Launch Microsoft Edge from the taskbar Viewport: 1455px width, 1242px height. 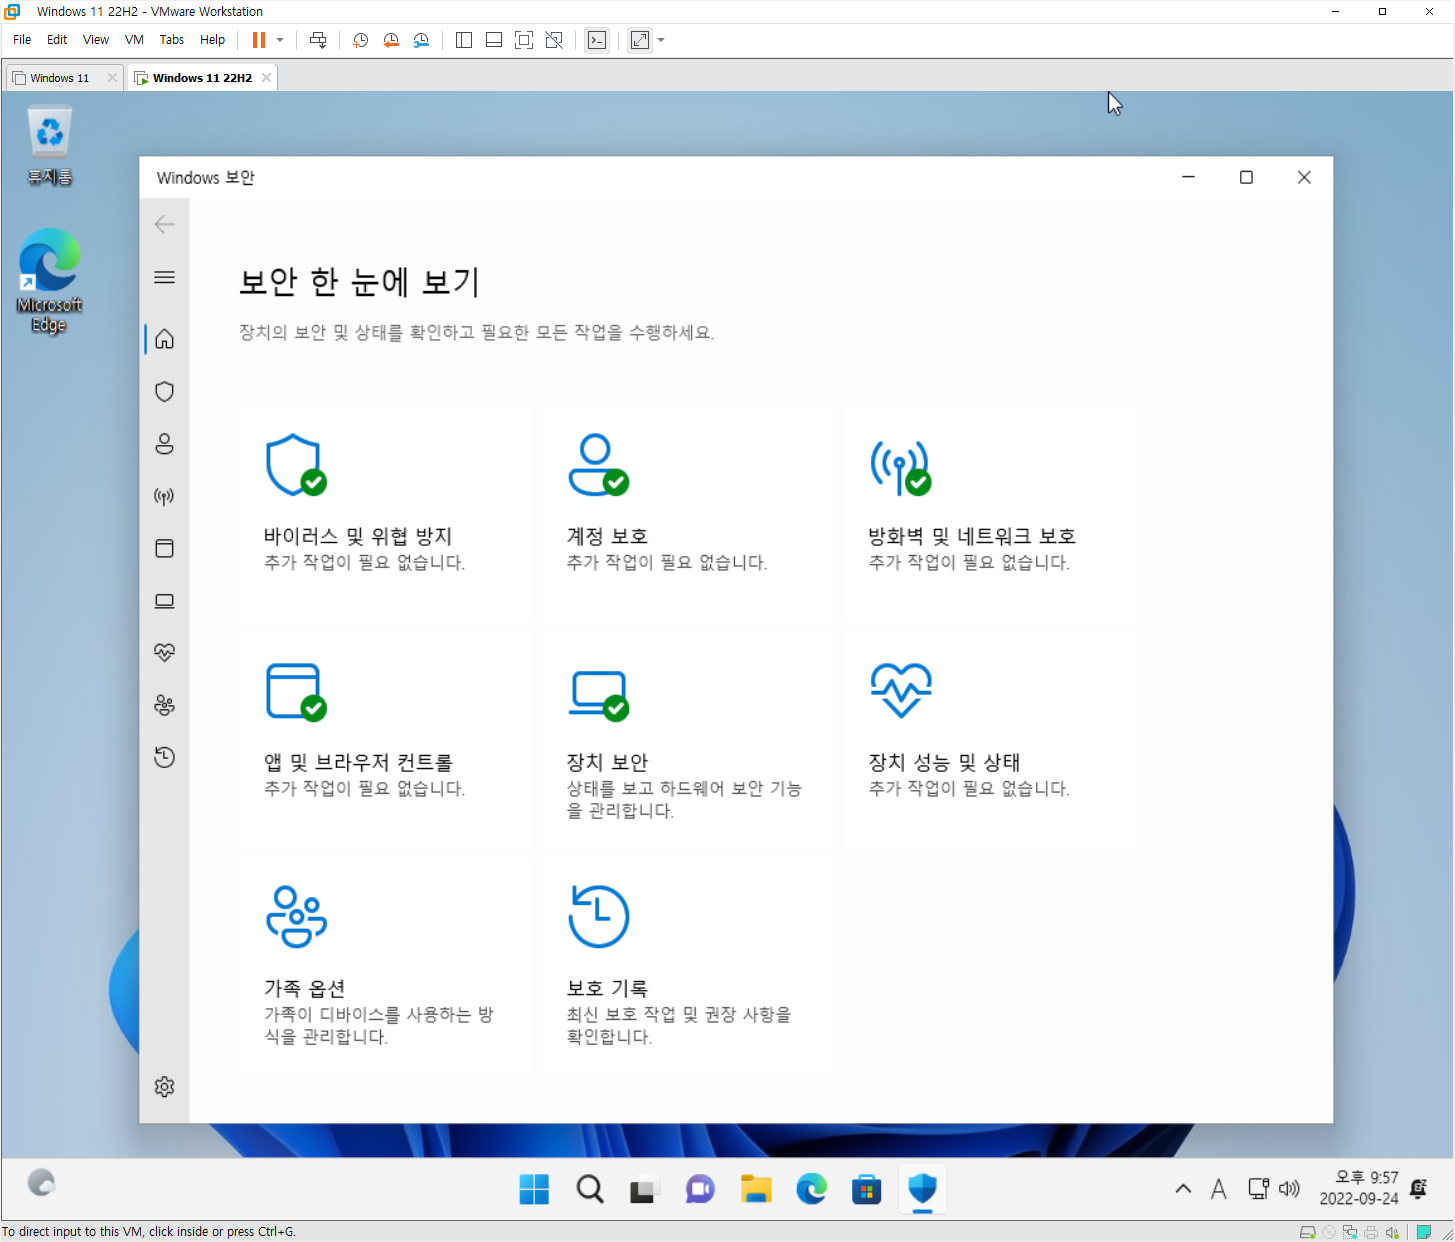(x=811, y=1189)
